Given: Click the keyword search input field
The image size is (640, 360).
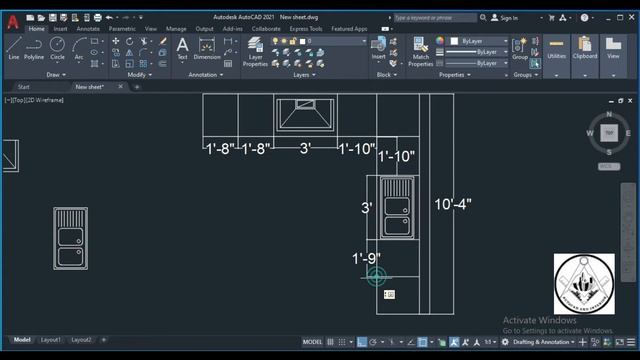Looking at the screenshot, I should click(x=435, y=18).
